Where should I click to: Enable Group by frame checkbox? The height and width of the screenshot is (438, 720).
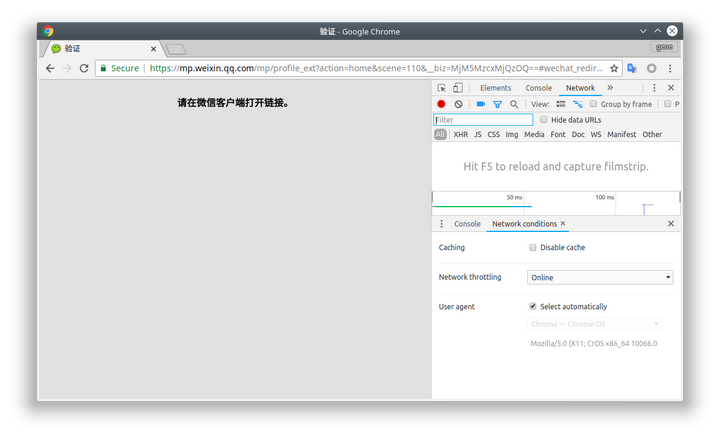point(593,104)
